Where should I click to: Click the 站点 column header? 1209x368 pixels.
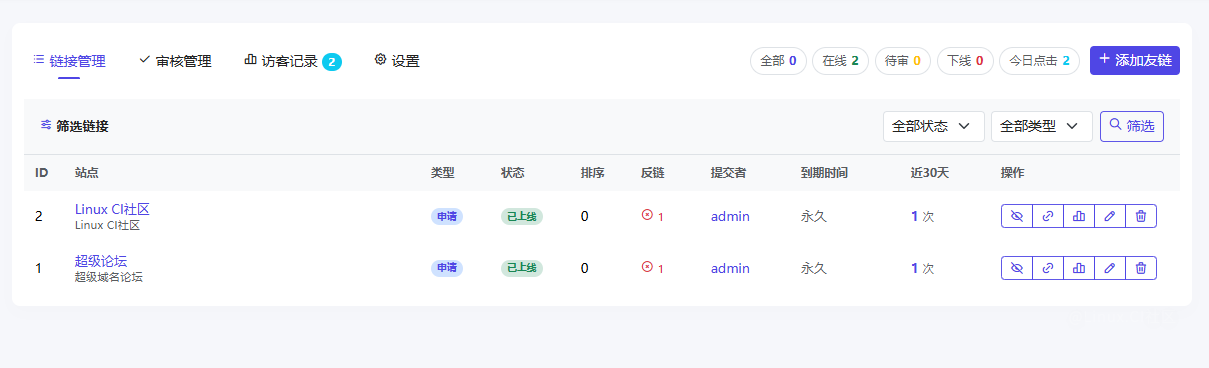[87, 173]
